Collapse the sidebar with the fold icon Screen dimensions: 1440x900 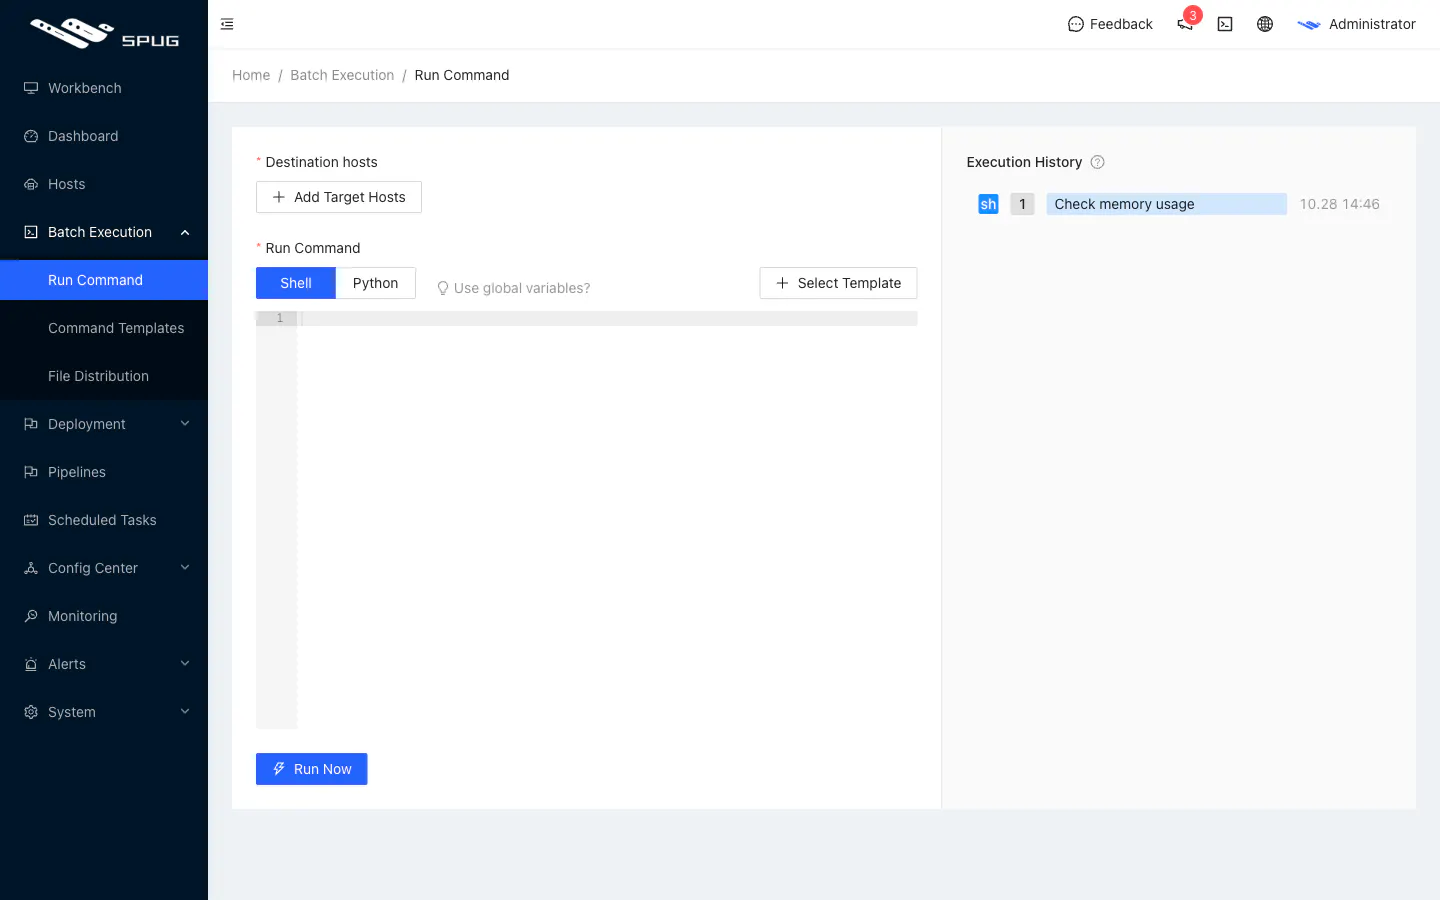point(227,24)
